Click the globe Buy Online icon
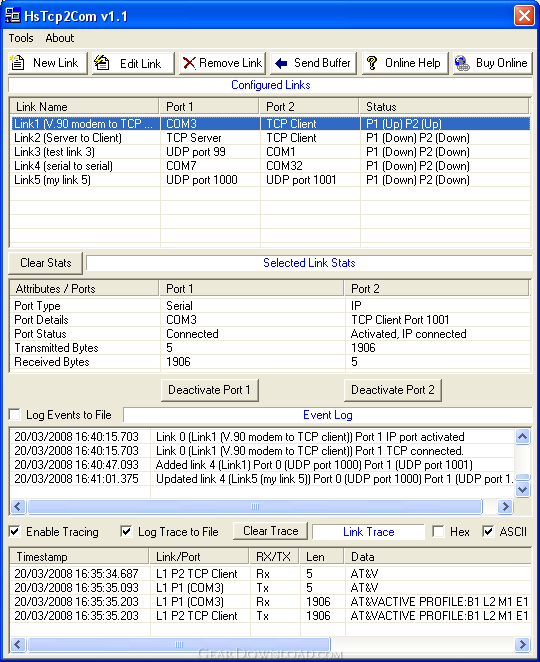The height and width of the screenshot is (662, 540). tap(462, 63)
